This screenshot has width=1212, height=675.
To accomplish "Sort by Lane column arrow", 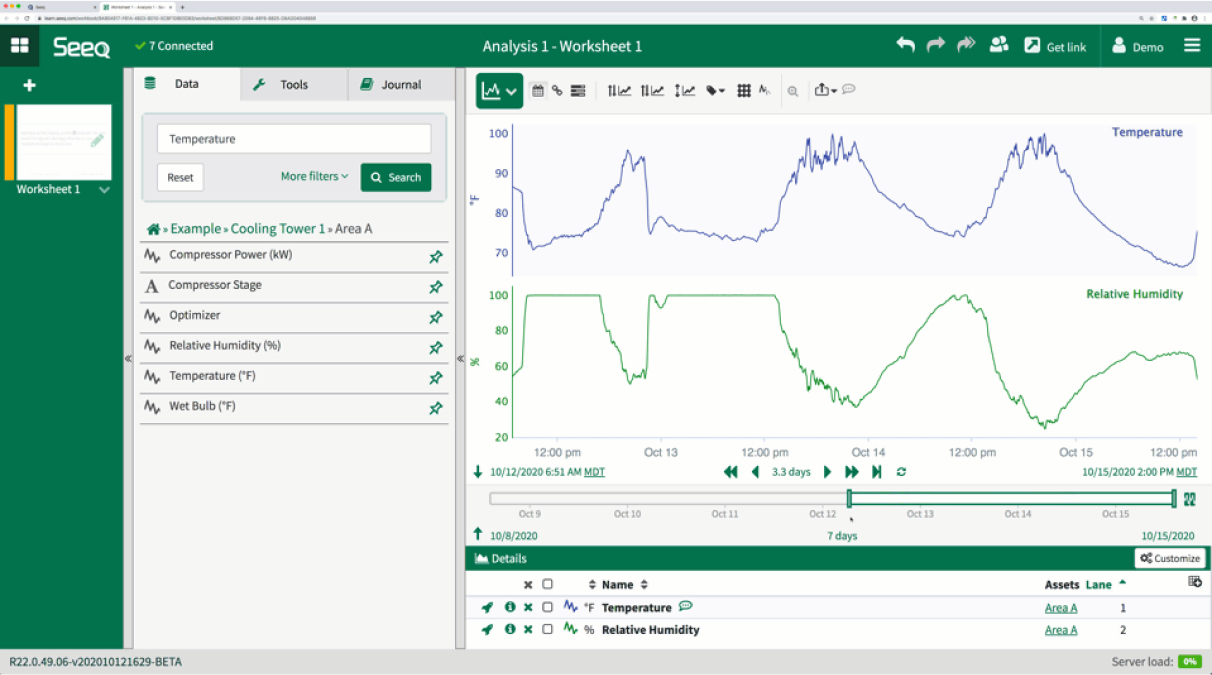I will pos(1122,583).
